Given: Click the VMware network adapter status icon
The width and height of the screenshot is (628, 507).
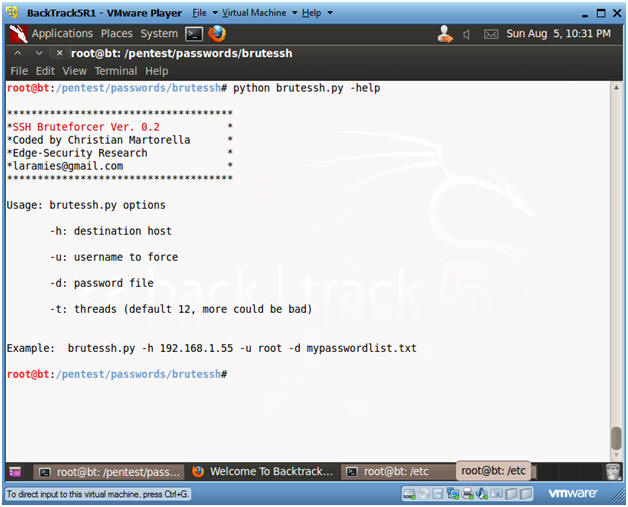Looking at the screenshot, I should (x=453, y=494).
